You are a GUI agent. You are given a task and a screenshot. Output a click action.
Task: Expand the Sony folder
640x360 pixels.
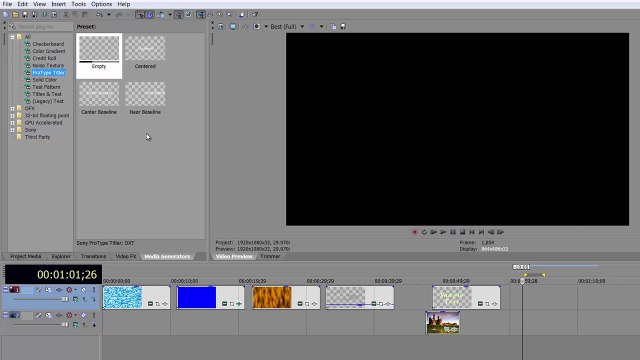pos(13,130)
